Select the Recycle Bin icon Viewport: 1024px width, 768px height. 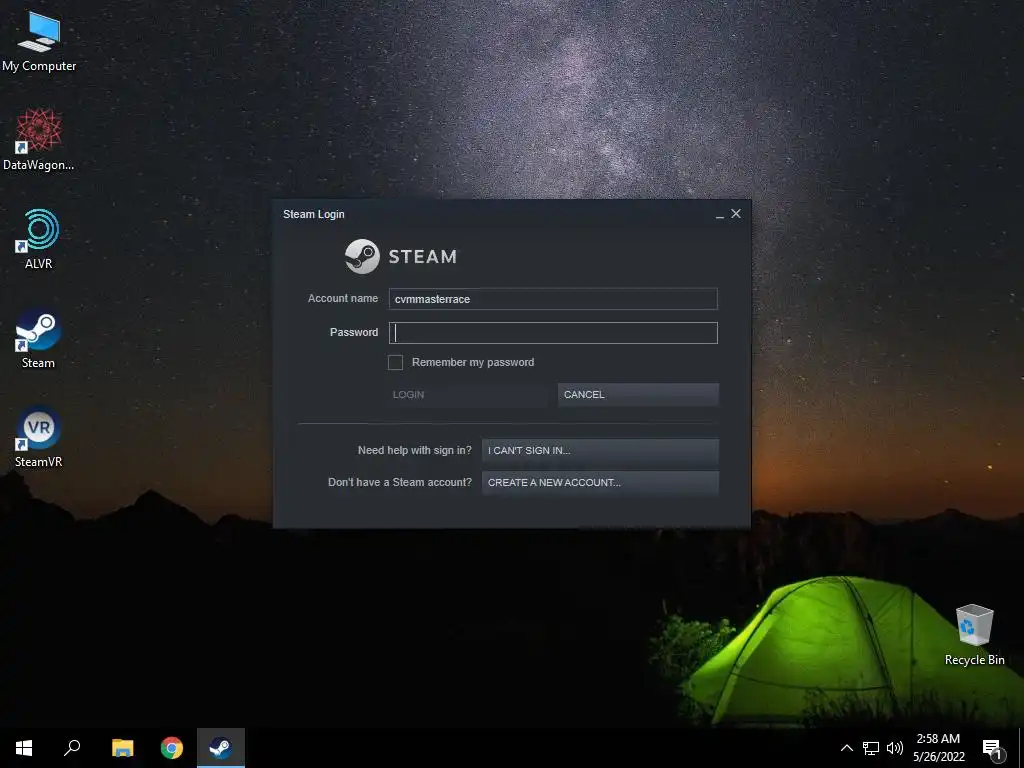point(974,635)
